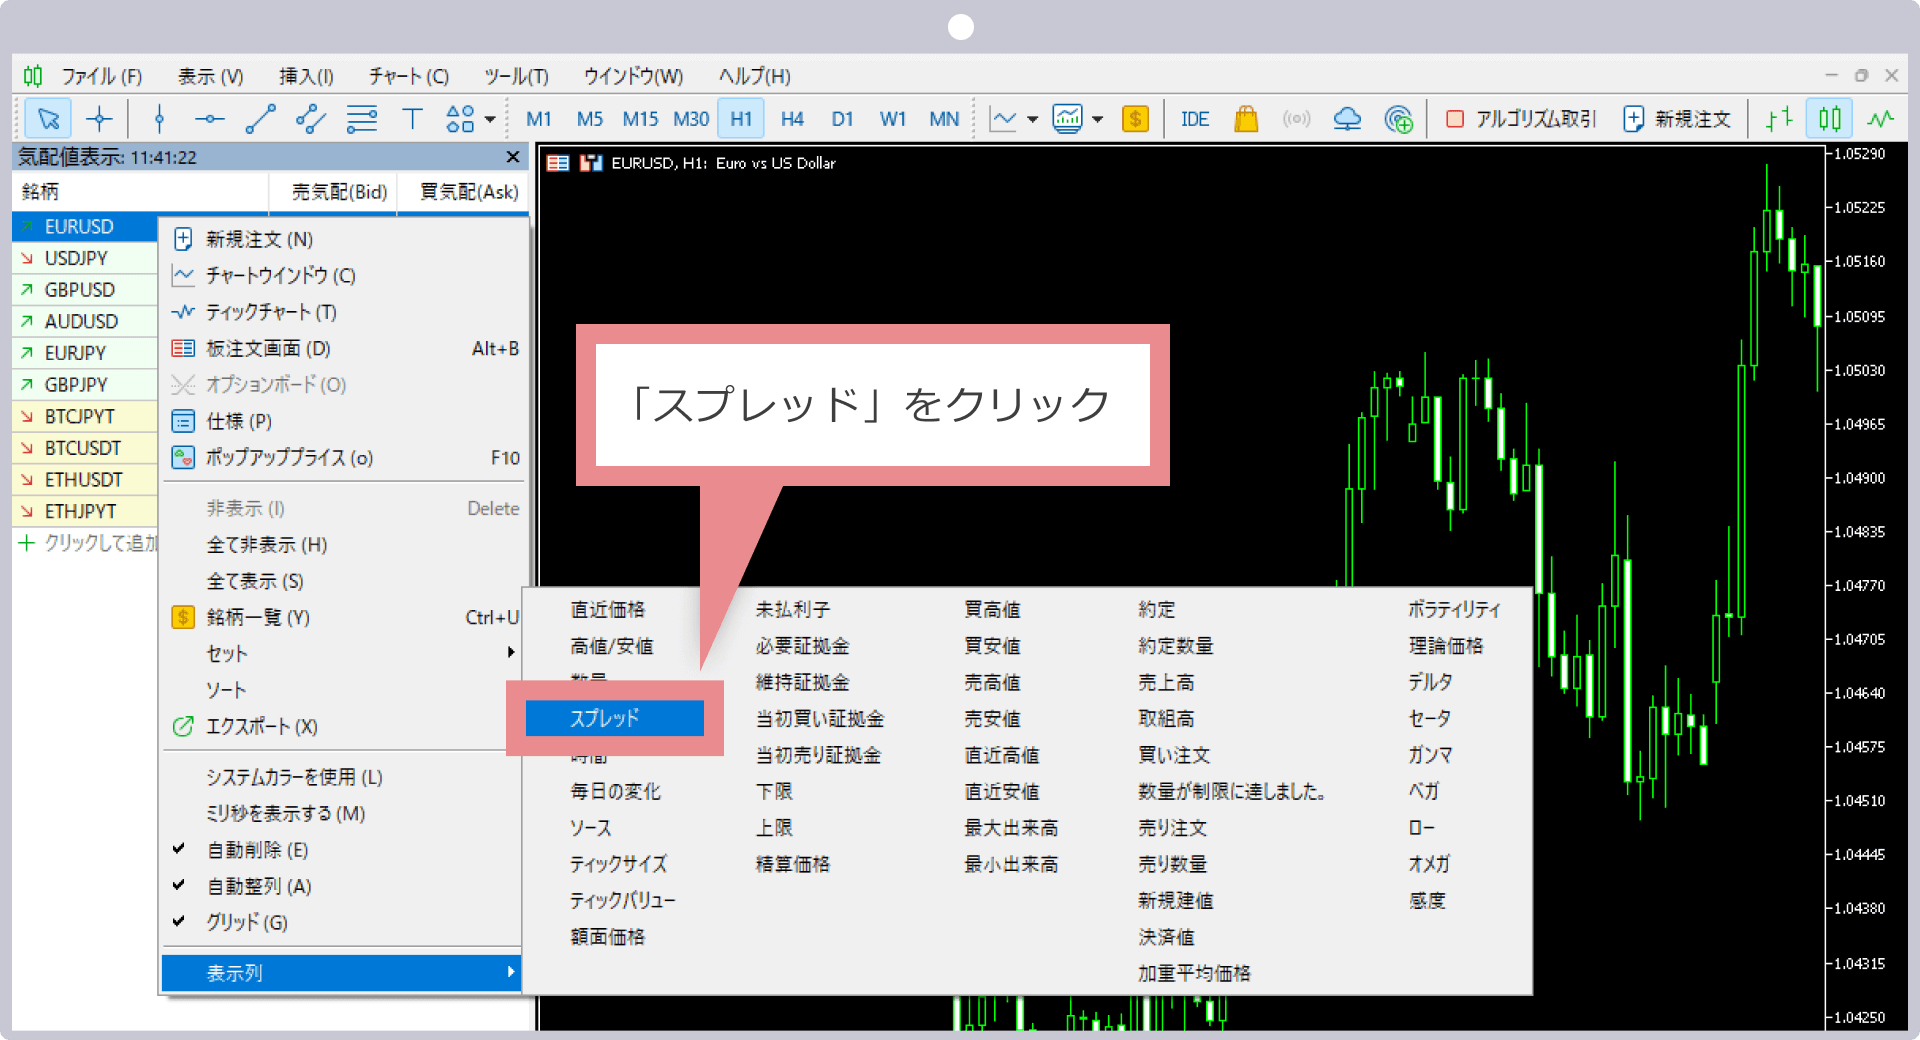Open the MQL5 Market shopping bag icon
Image resolution: width=1920 pixels, height=1040 pixels.
pyautogui.click(x=1246, y=118)
